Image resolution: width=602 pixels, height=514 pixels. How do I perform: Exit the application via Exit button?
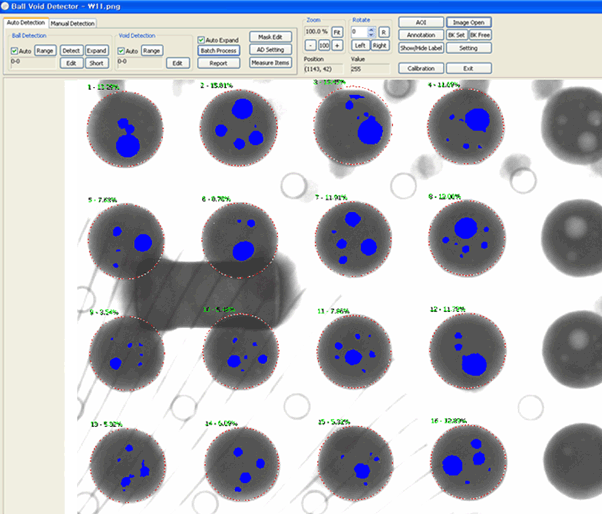(469, 68)
